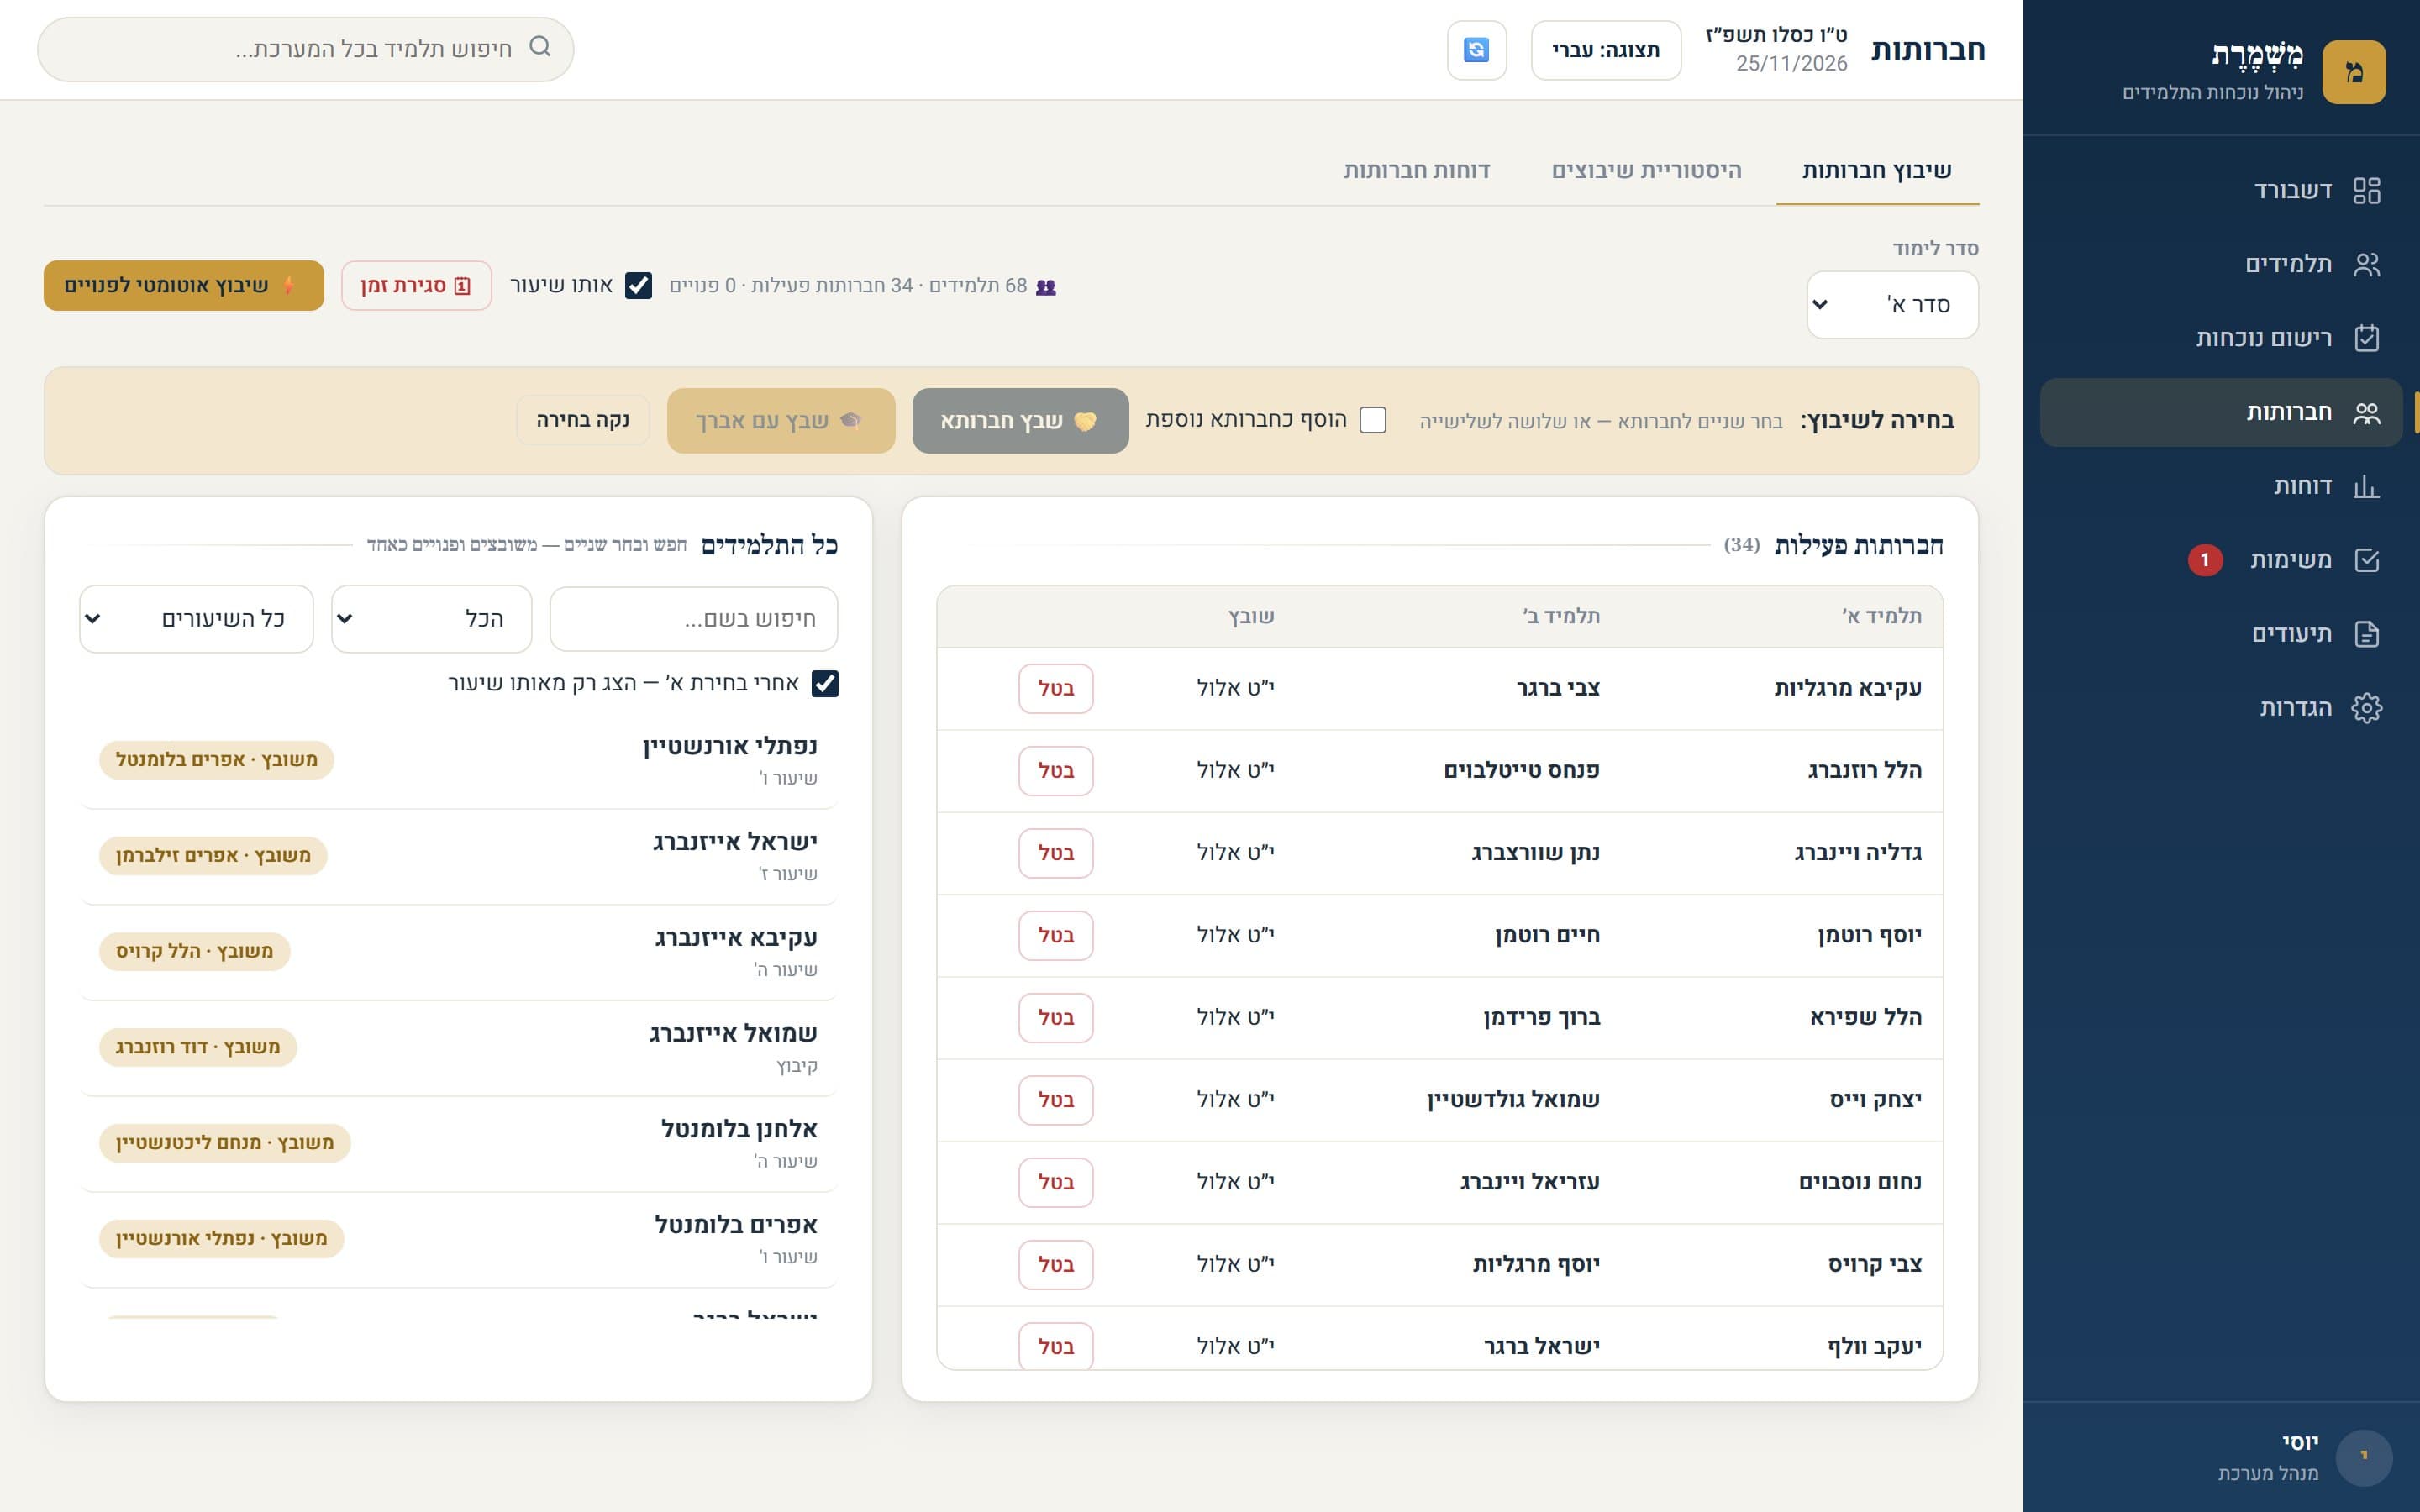Image resolution: width=2420 pixels, height=1512 pixels.
Task: Cancel the הלל שפירא pairing with בטל
Action: [1056, 1017]
